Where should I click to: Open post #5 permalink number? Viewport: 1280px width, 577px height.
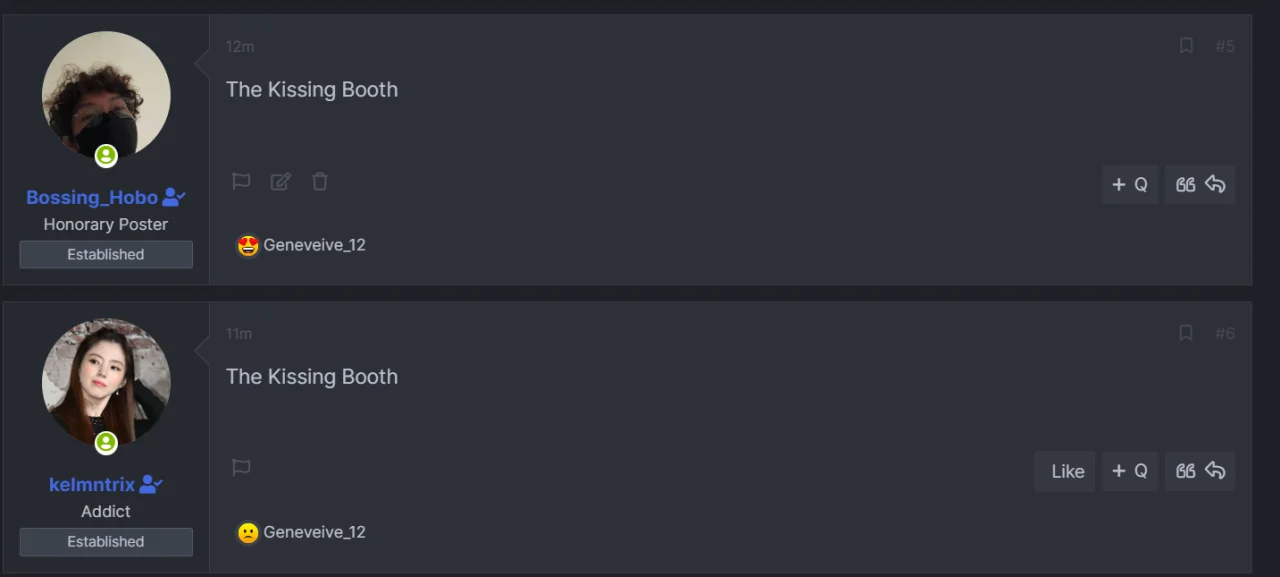(x=1225, y=46)
